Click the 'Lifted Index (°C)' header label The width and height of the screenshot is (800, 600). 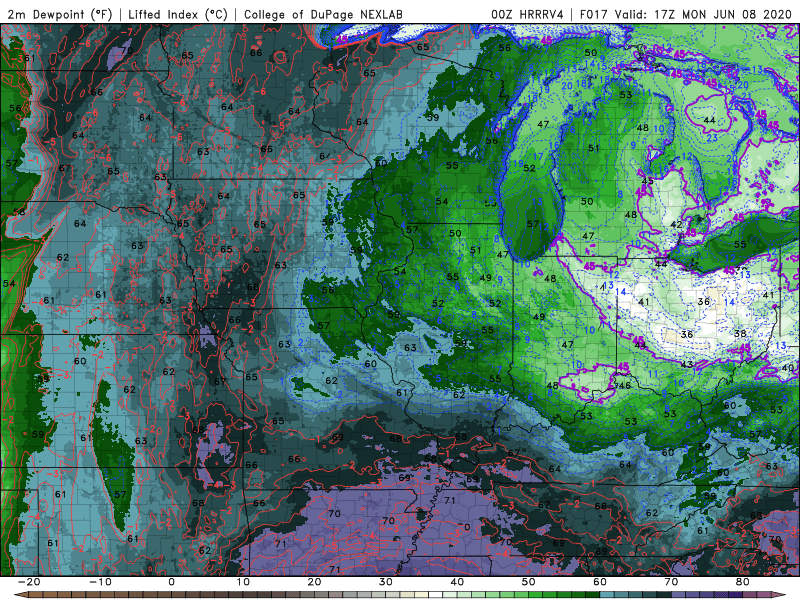[177, 15]
